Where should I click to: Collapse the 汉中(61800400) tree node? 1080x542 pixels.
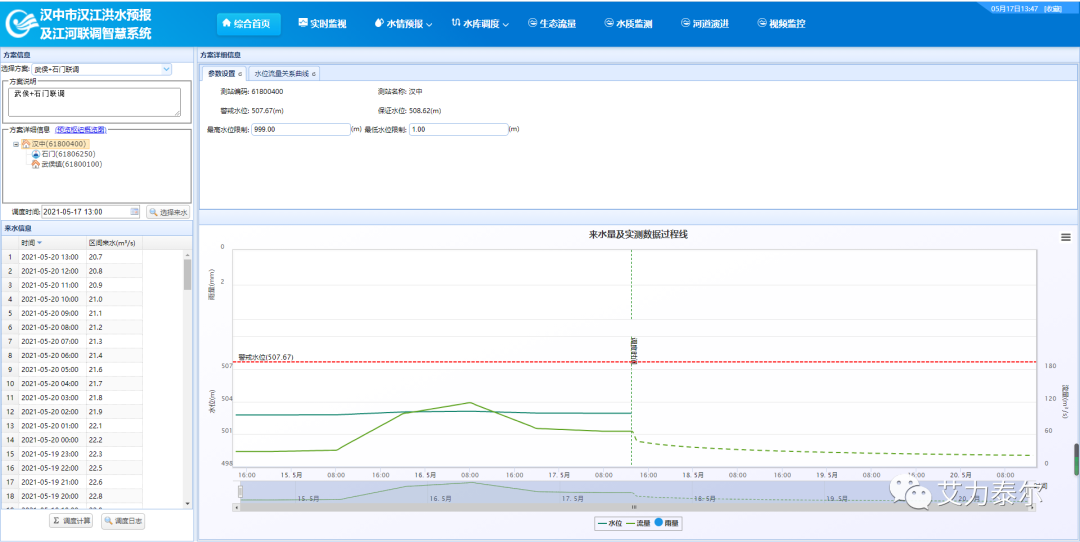tap(16, 144)
